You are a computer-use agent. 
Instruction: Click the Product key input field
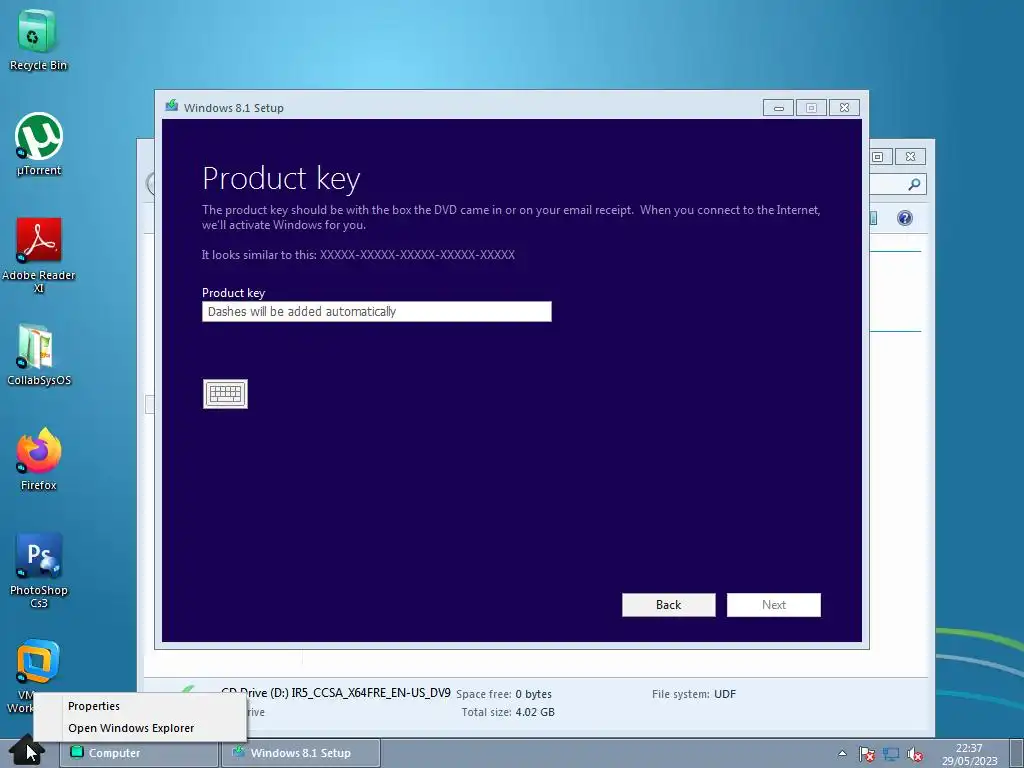377,312
